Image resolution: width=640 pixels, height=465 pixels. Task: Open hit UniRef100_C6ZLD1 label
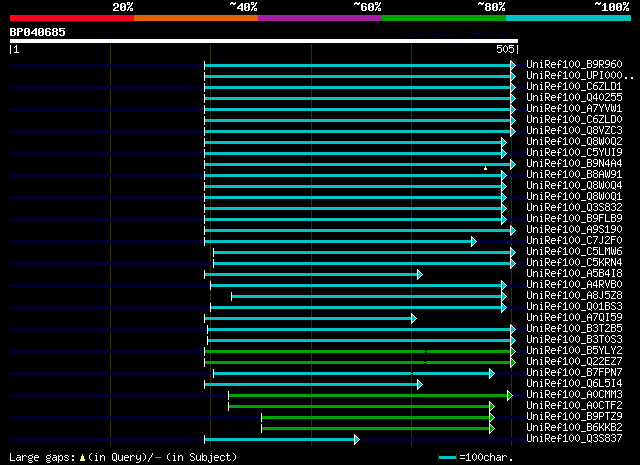click(574, 86)
